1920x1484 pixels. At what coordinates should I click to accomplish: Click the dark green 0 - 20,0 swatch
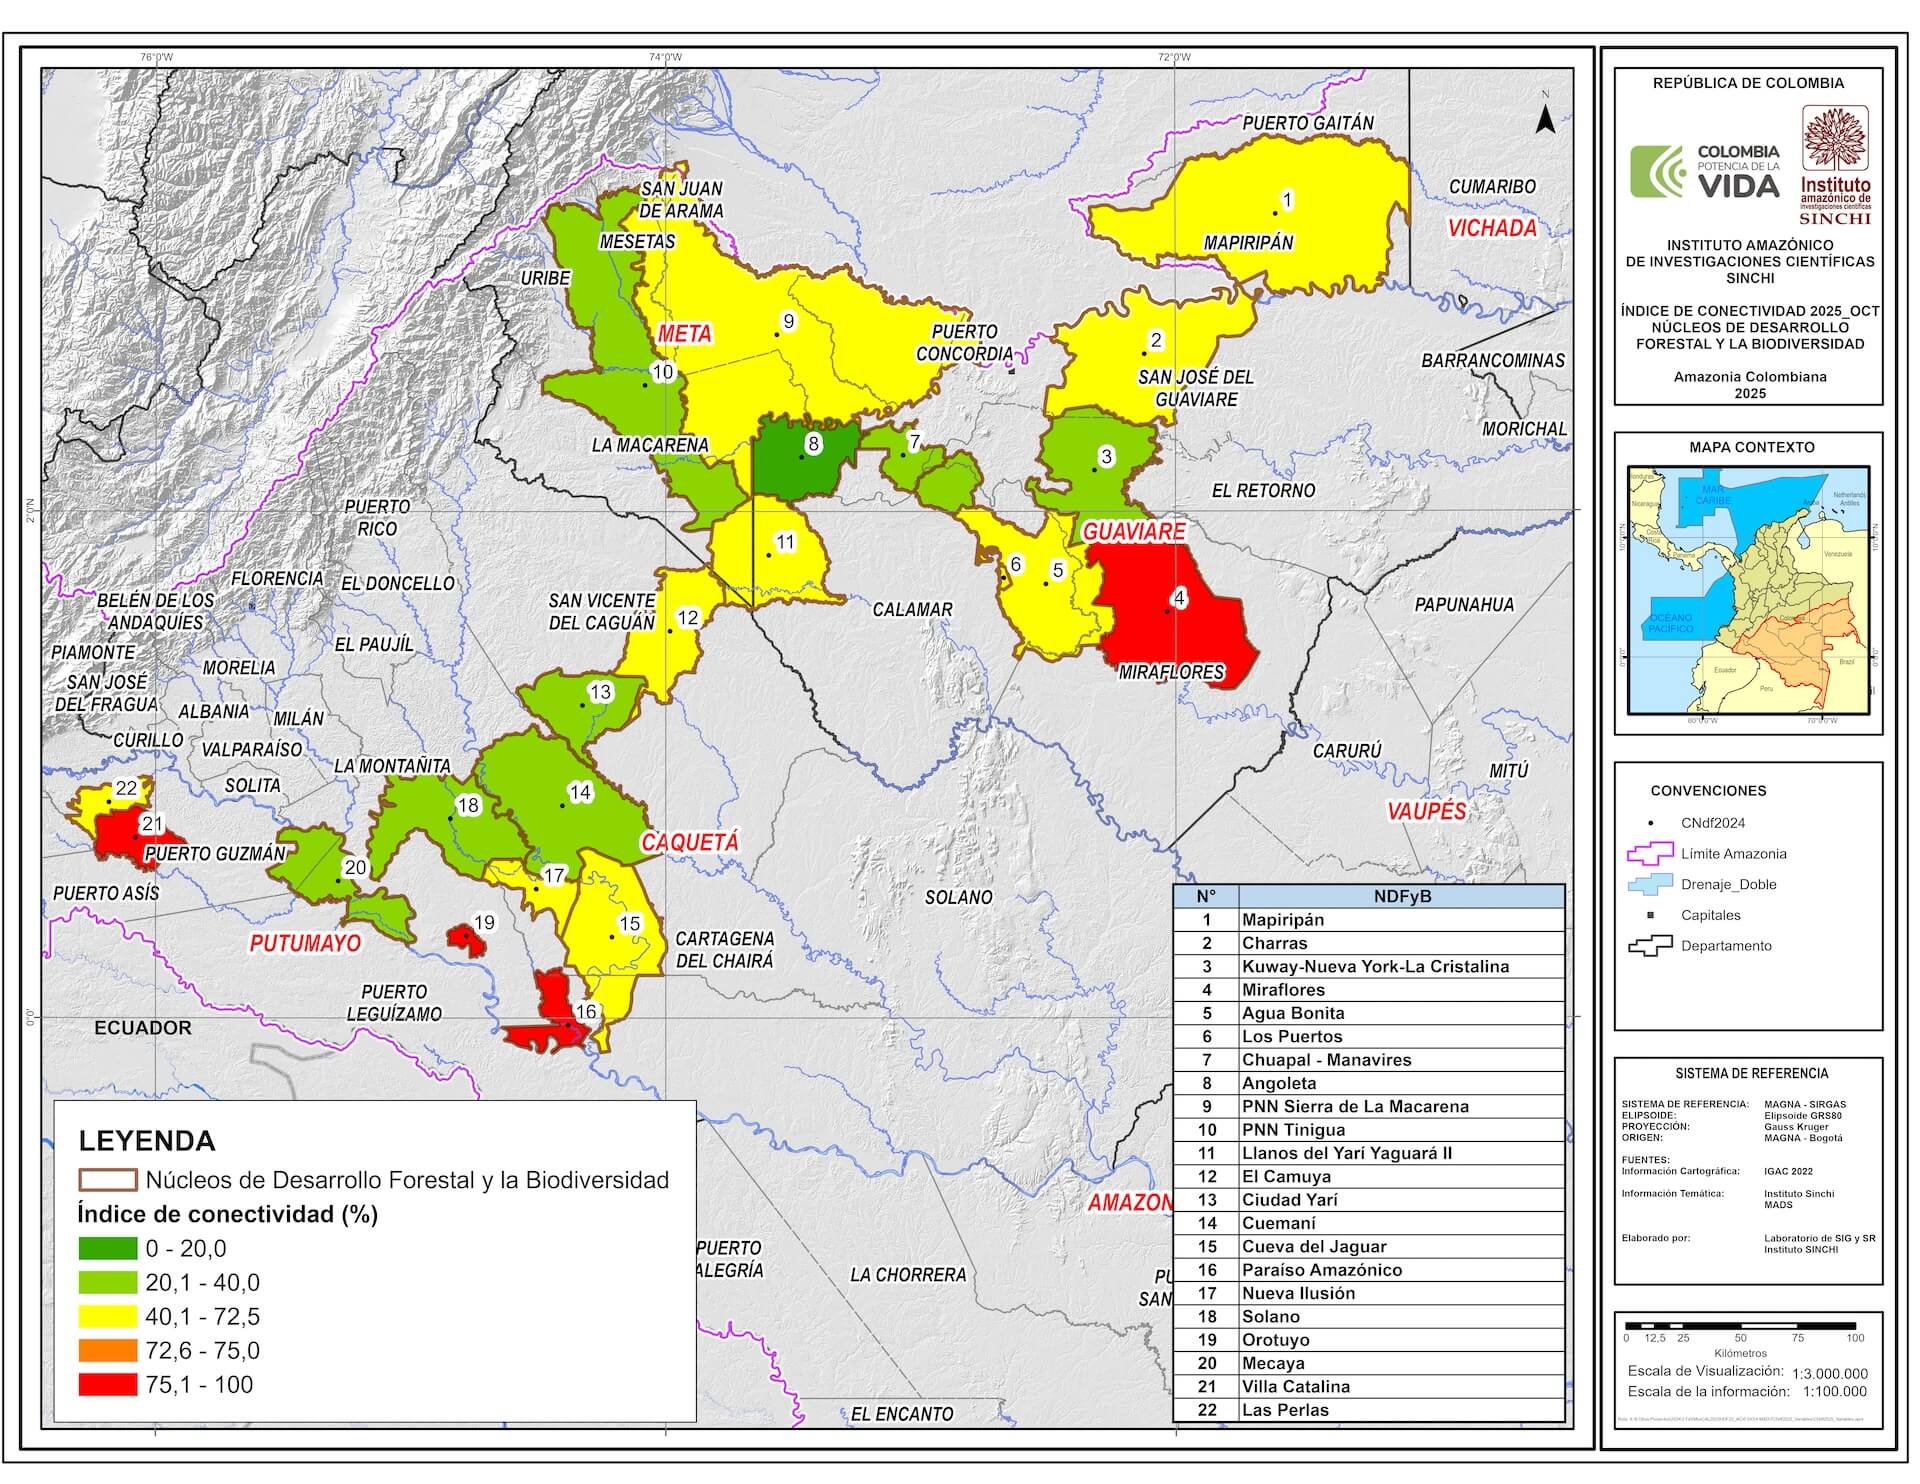coord(107,1248)
